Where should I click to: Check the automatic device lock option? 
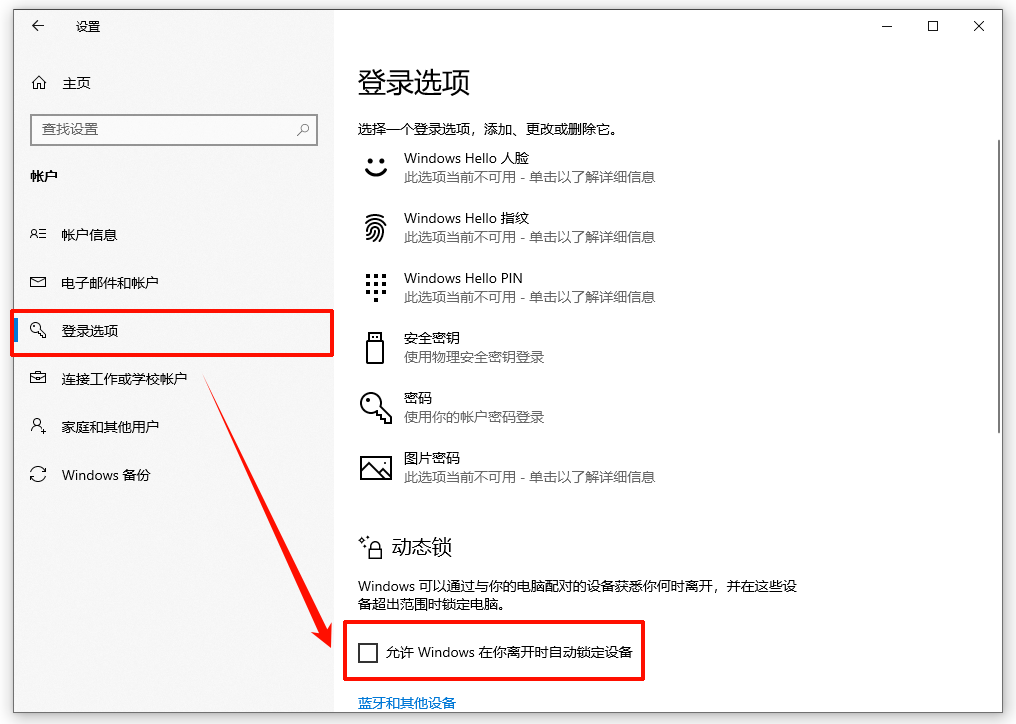click(369, 652)
